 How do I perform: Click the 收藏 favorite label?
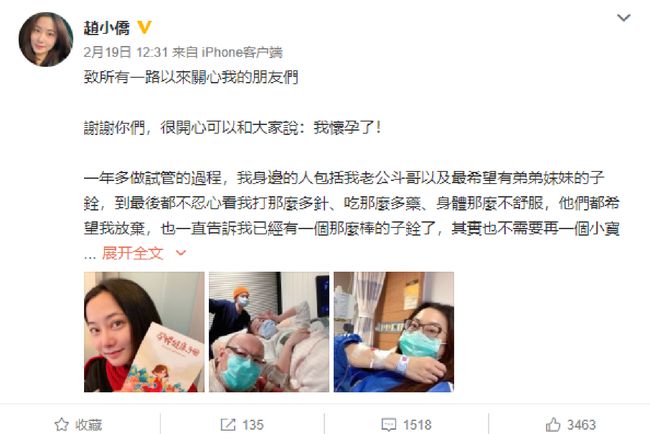pyautogui.click(x=89, y=424)
